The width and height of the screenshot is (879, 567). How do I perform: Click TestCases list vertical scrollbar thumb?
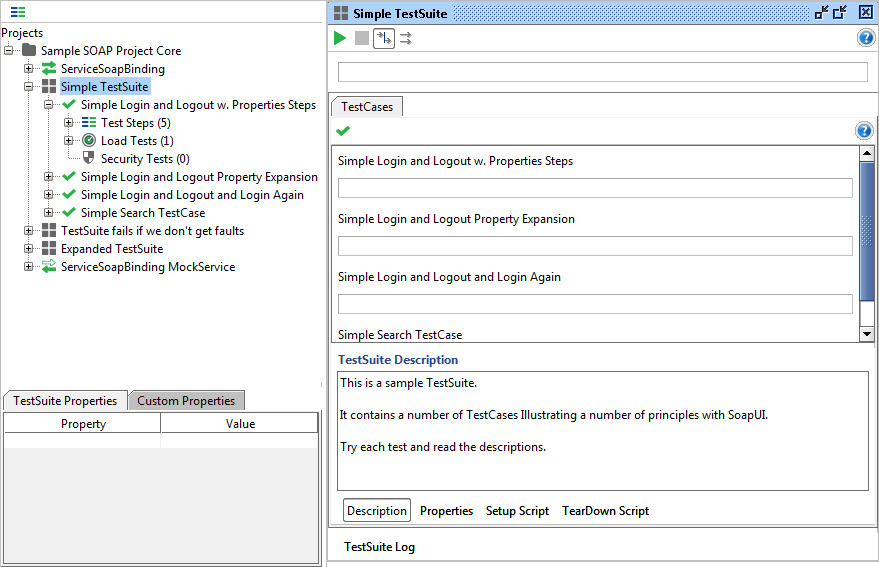pyautogui.click(x=867, y=231)
